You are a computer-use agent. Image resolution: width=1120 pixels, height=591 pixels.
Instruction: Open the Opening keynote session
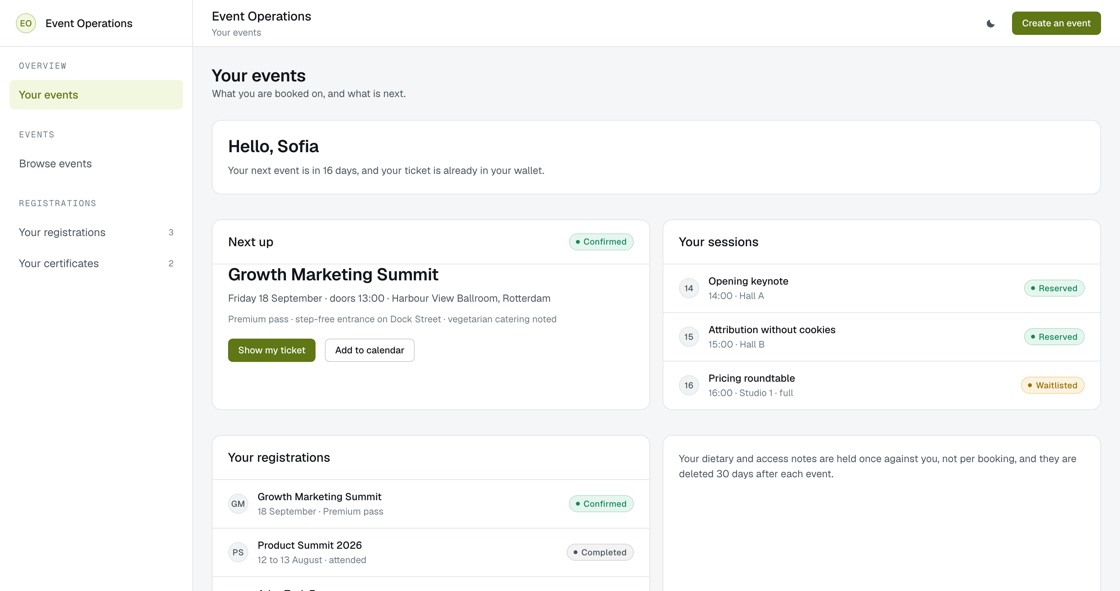[881, 289]
